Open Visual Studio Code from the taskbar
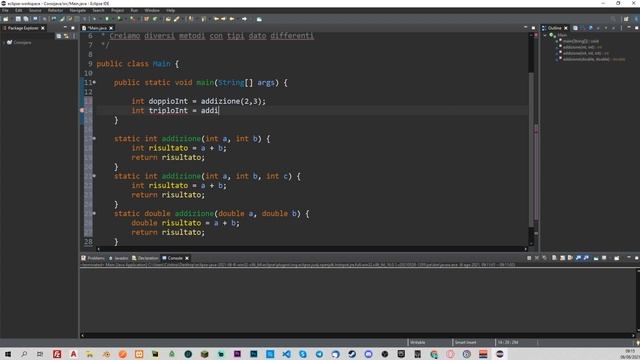640x360 pixels. (x=287, y=354)
